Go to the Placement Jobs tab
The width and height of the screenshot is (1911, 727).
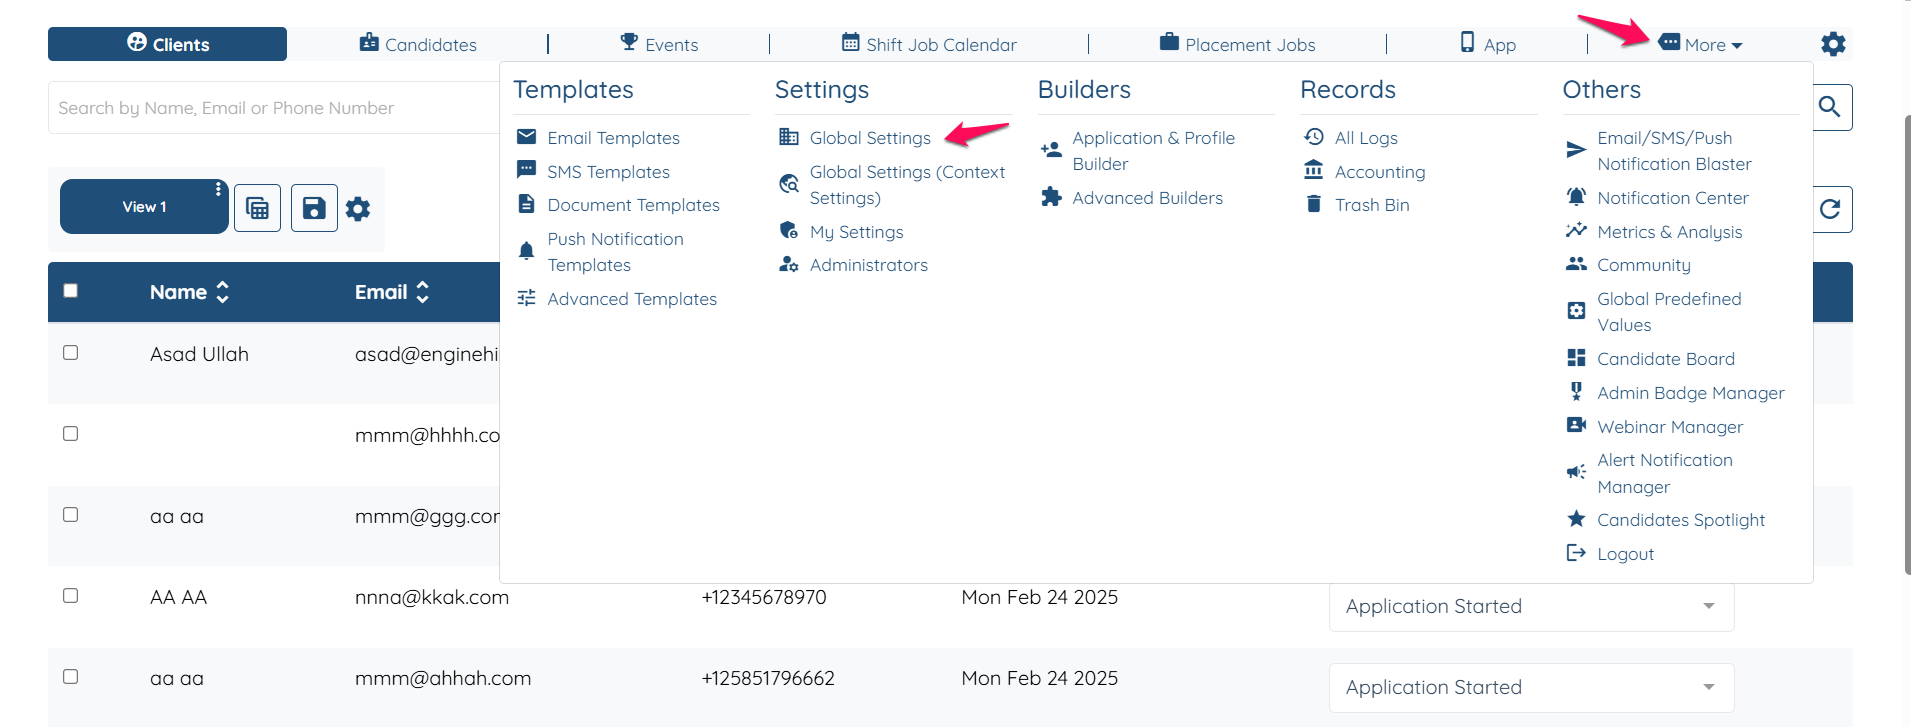[1237, 44]
